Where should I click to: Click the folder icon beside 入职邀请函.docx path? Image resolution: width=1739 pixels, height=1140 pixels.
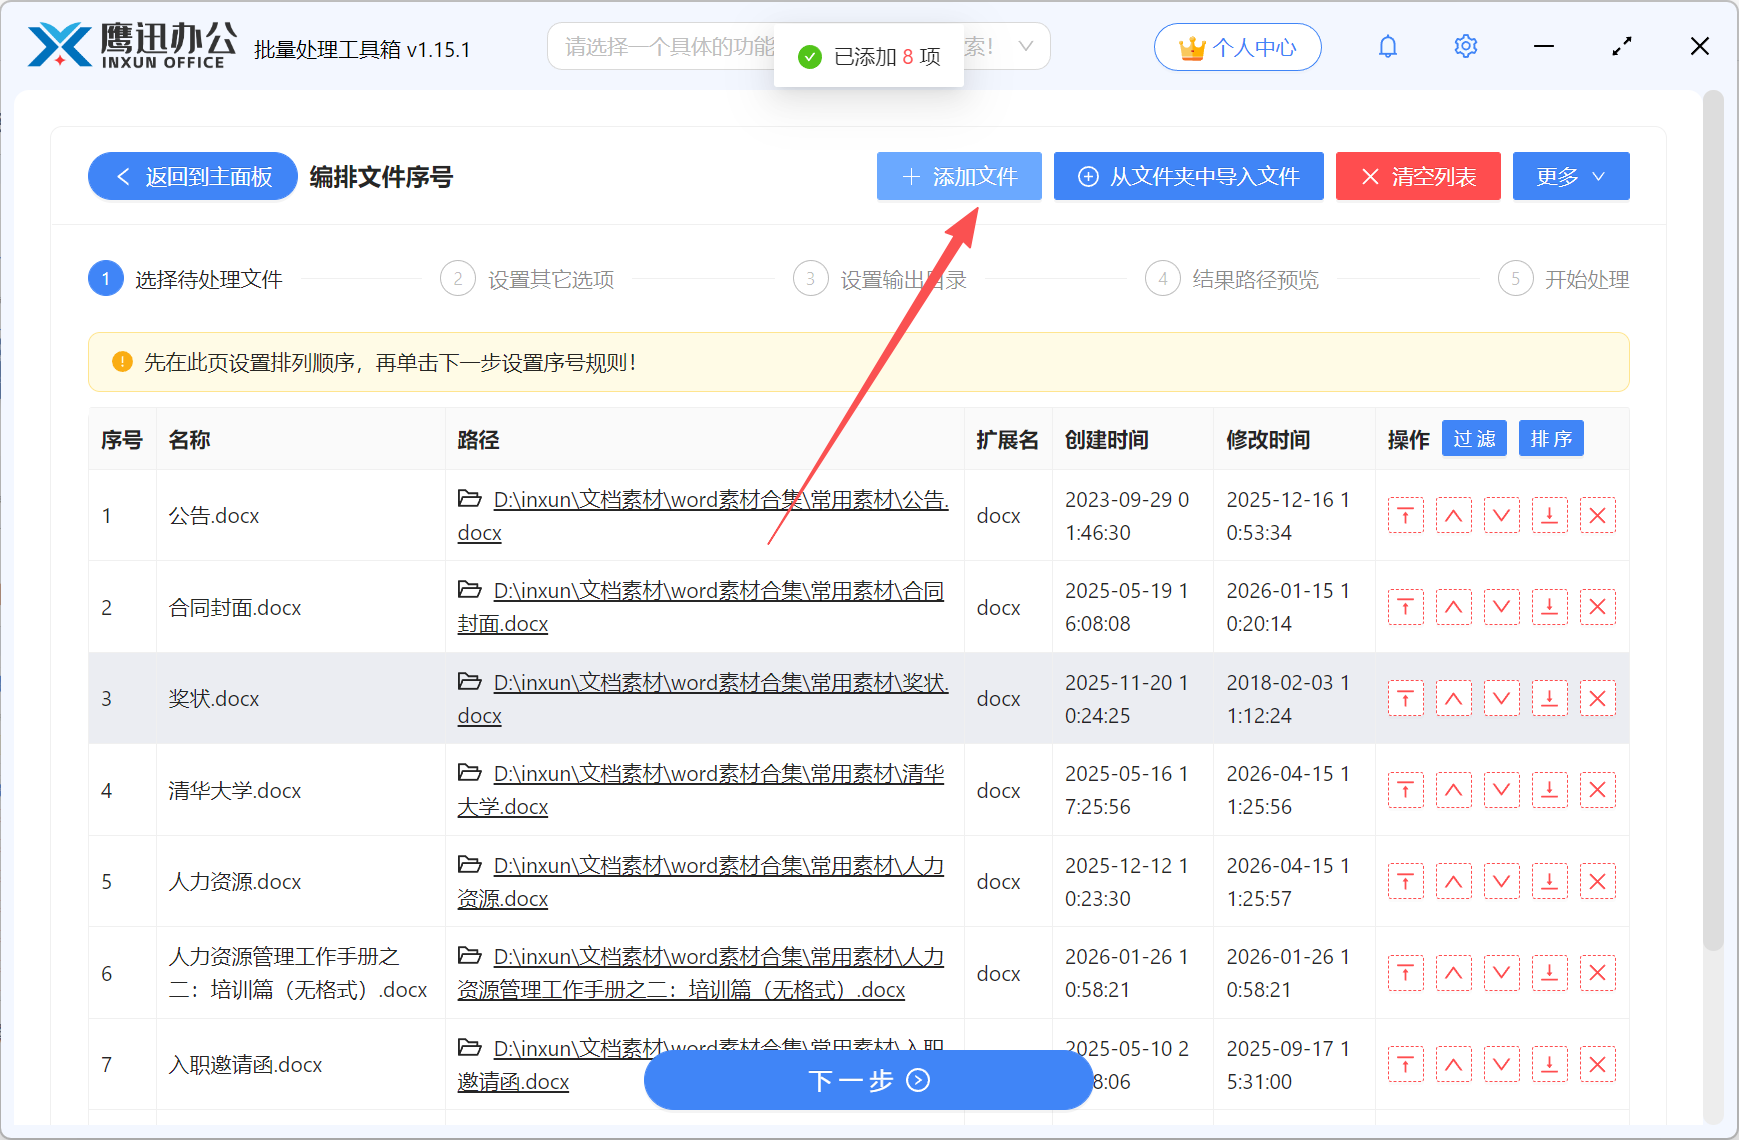tap(470, 1048)
